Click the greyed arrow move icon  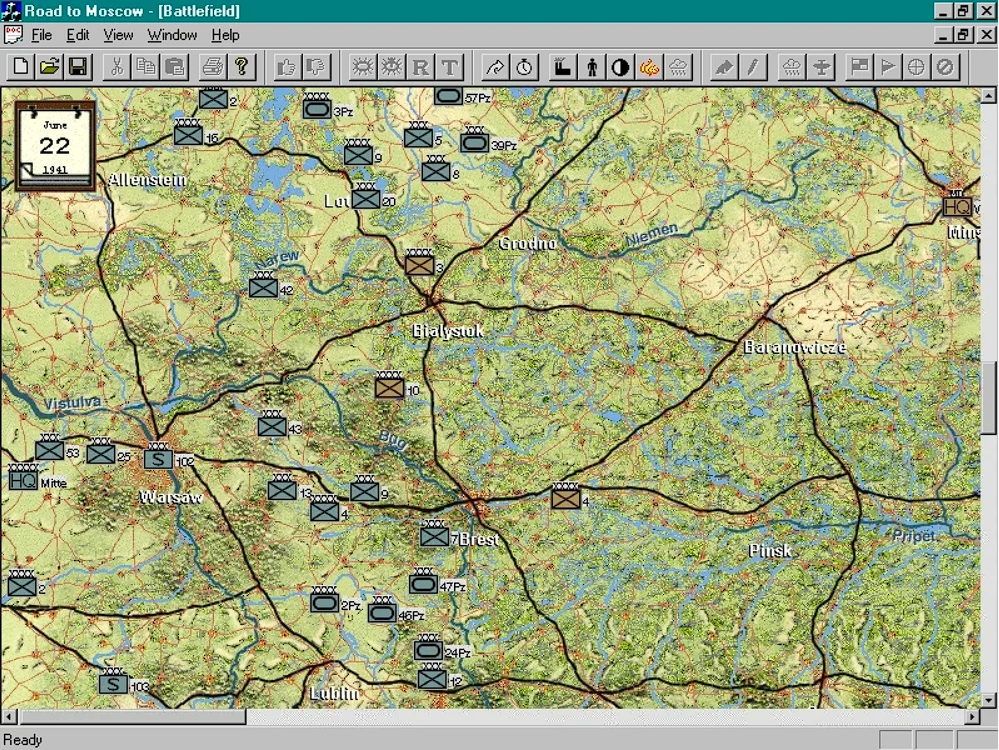pyautogui.click(x=724, y=67)
